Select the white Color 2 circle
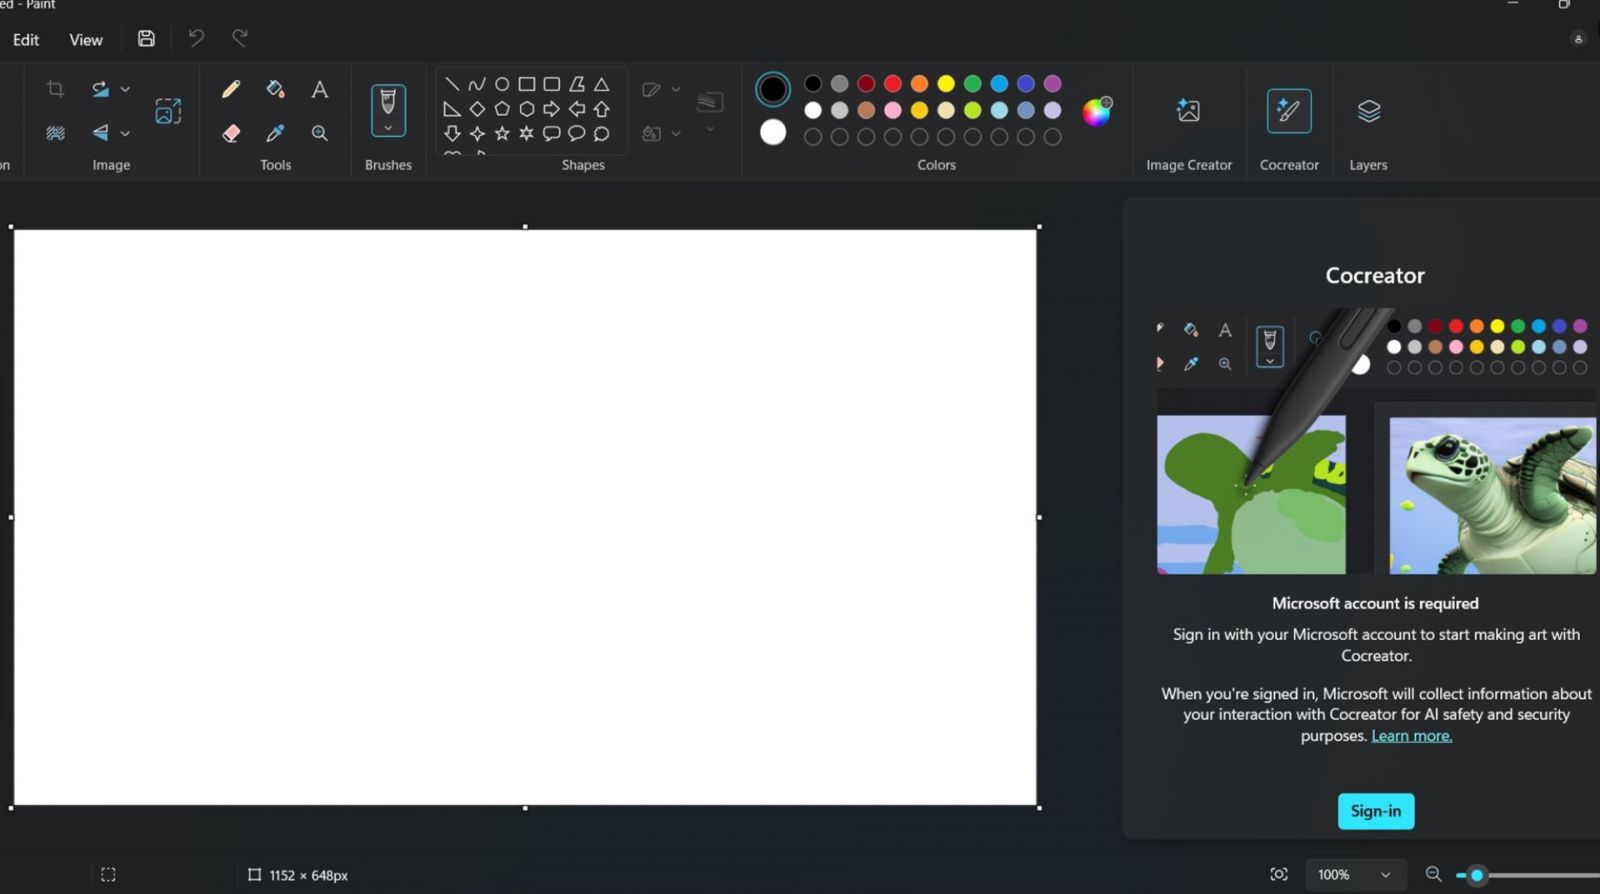Viewport: 1600px width, 894px height. coord(772,132)
